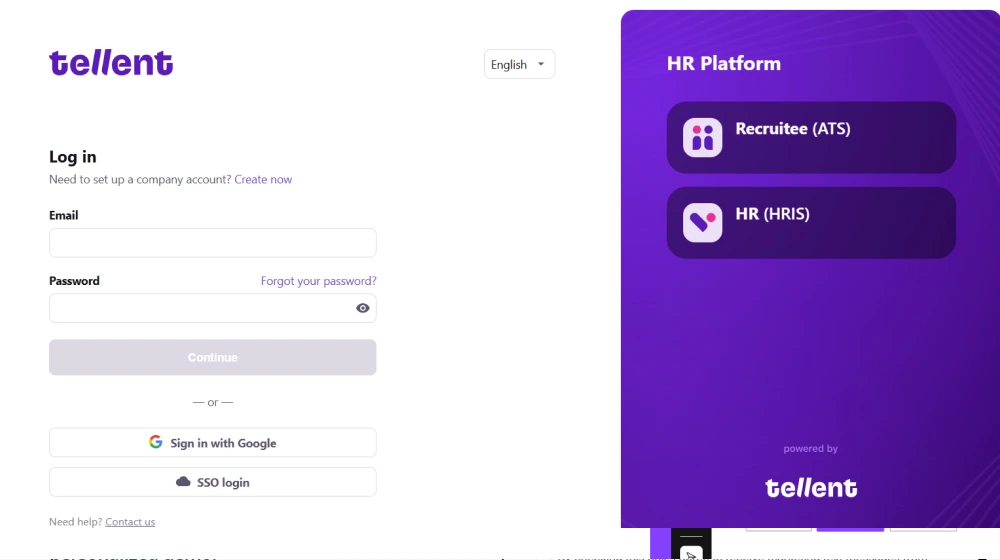
Task: Focus the Email input field
Action: [212, 243]
